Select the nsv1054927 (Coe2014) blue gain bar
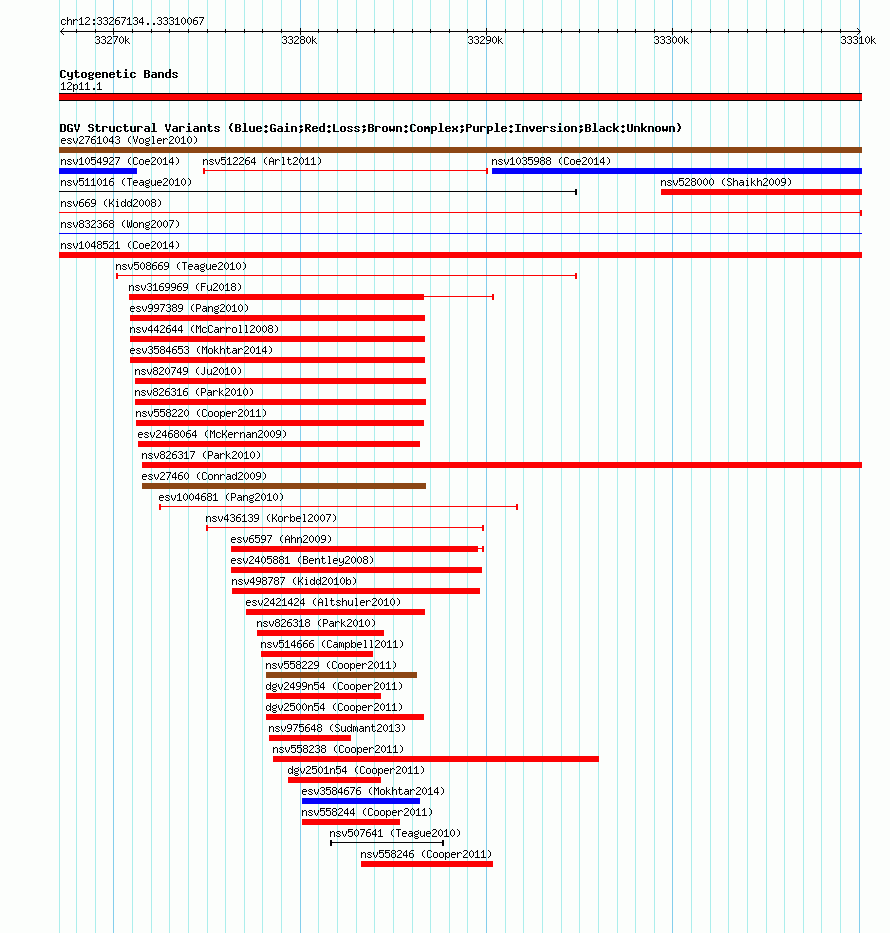This screenshot has width=890, height=933. click(98, 171)
